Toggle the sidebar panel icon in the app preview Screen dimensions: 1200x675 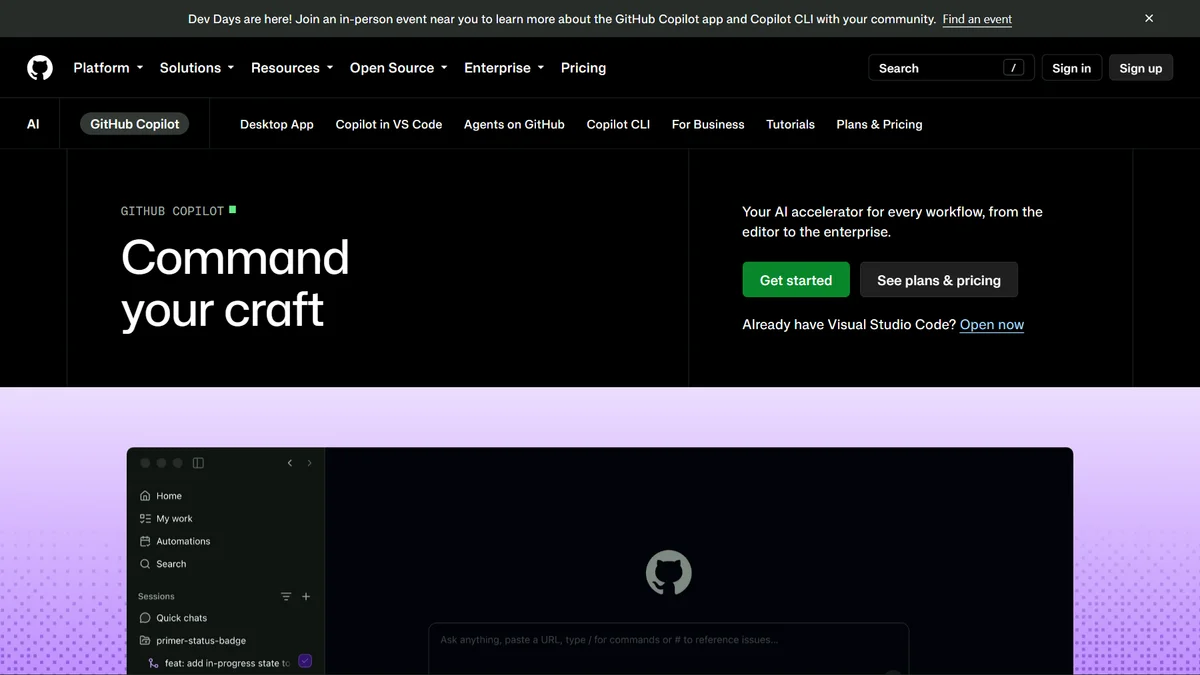(x=198, y=463)
